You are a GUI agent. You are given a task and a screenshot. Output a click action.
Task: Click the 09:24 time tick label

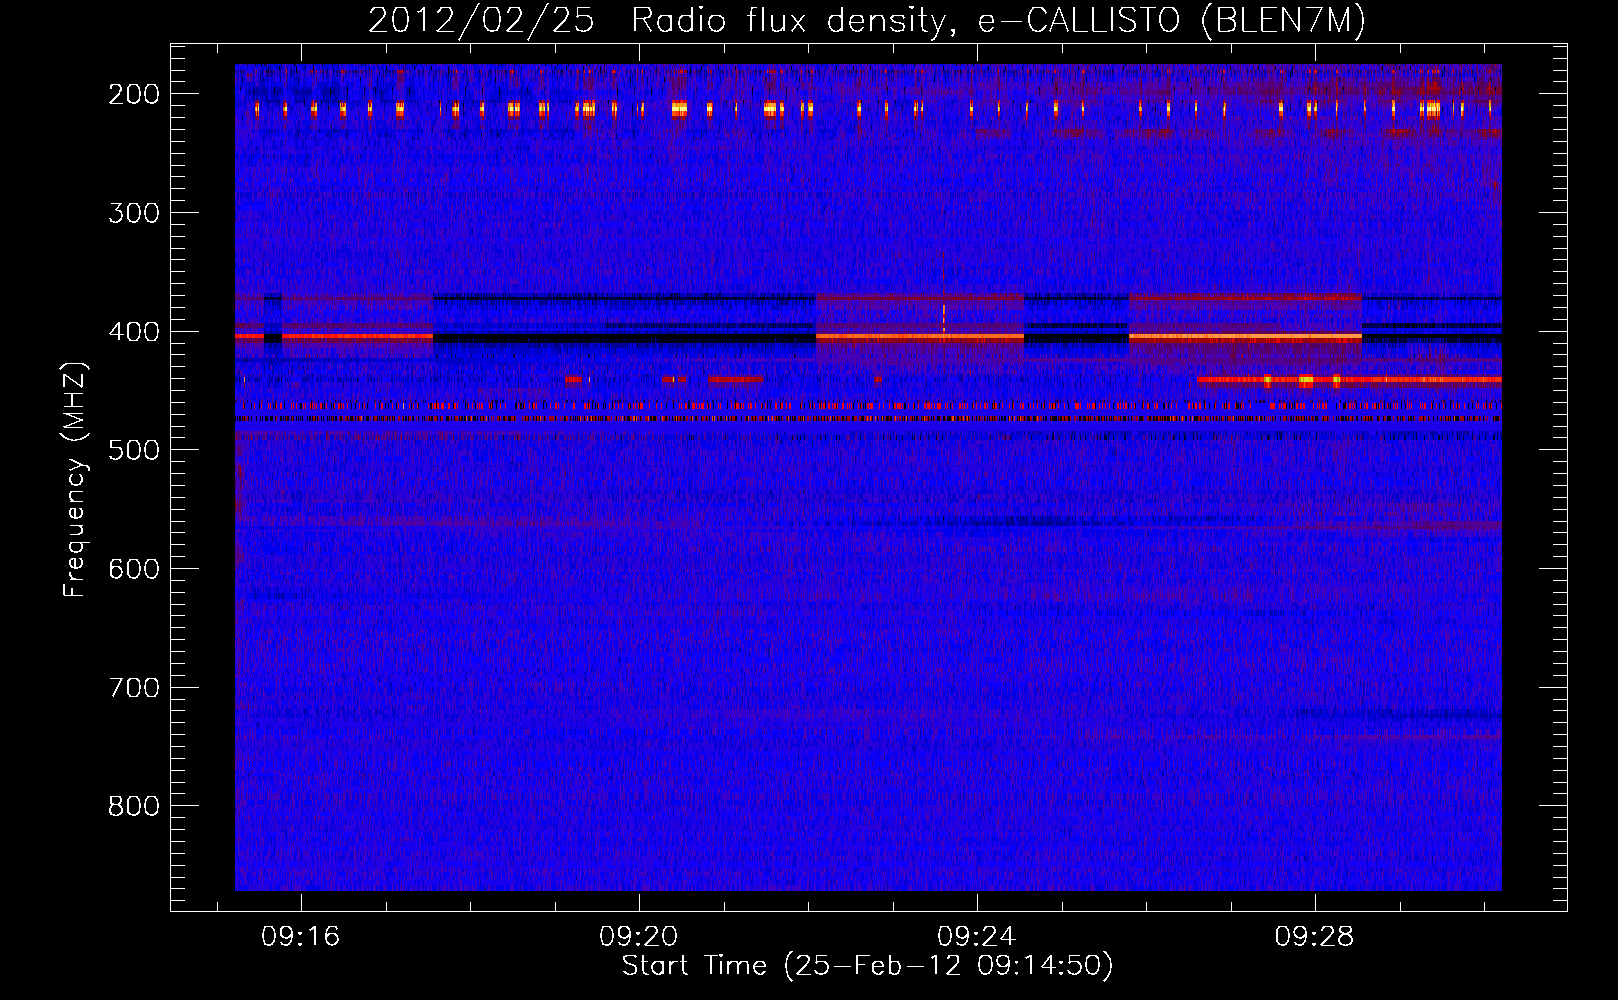coord(977,936)
